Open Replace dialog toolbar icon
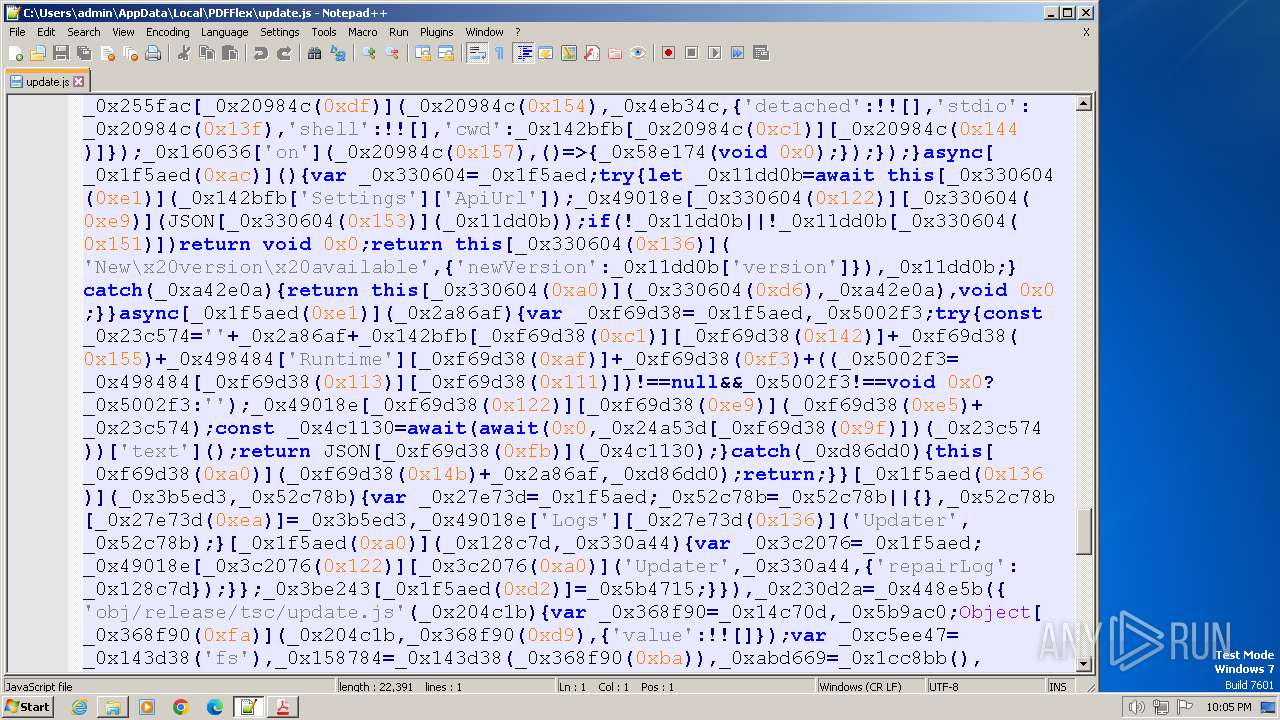1280x720 pixels. pyautogui.click(x=338, y=53)
